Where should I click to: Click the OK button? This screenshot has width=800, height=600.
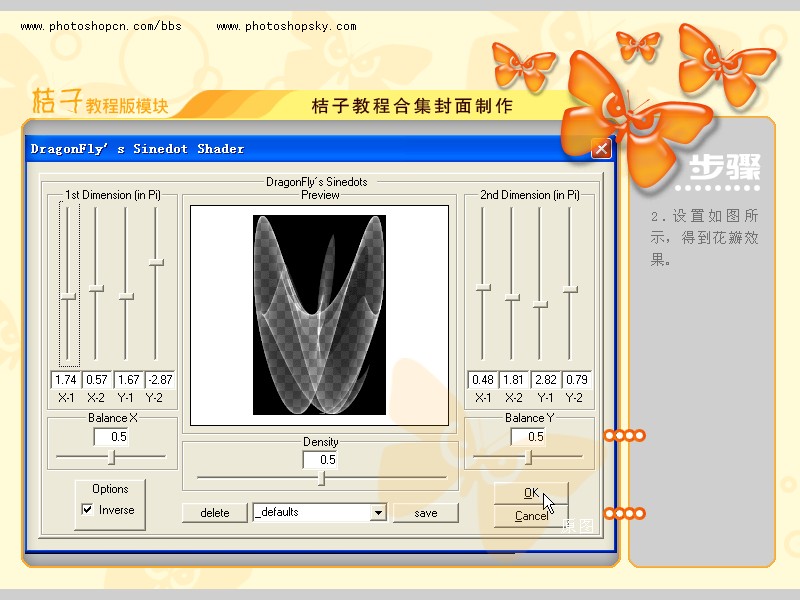pos(531,492)
